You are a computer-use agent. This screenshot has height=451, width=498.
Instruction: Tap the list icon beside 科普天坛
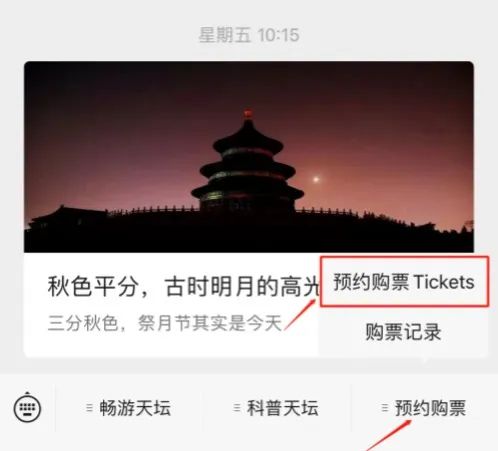coord(237,408)
